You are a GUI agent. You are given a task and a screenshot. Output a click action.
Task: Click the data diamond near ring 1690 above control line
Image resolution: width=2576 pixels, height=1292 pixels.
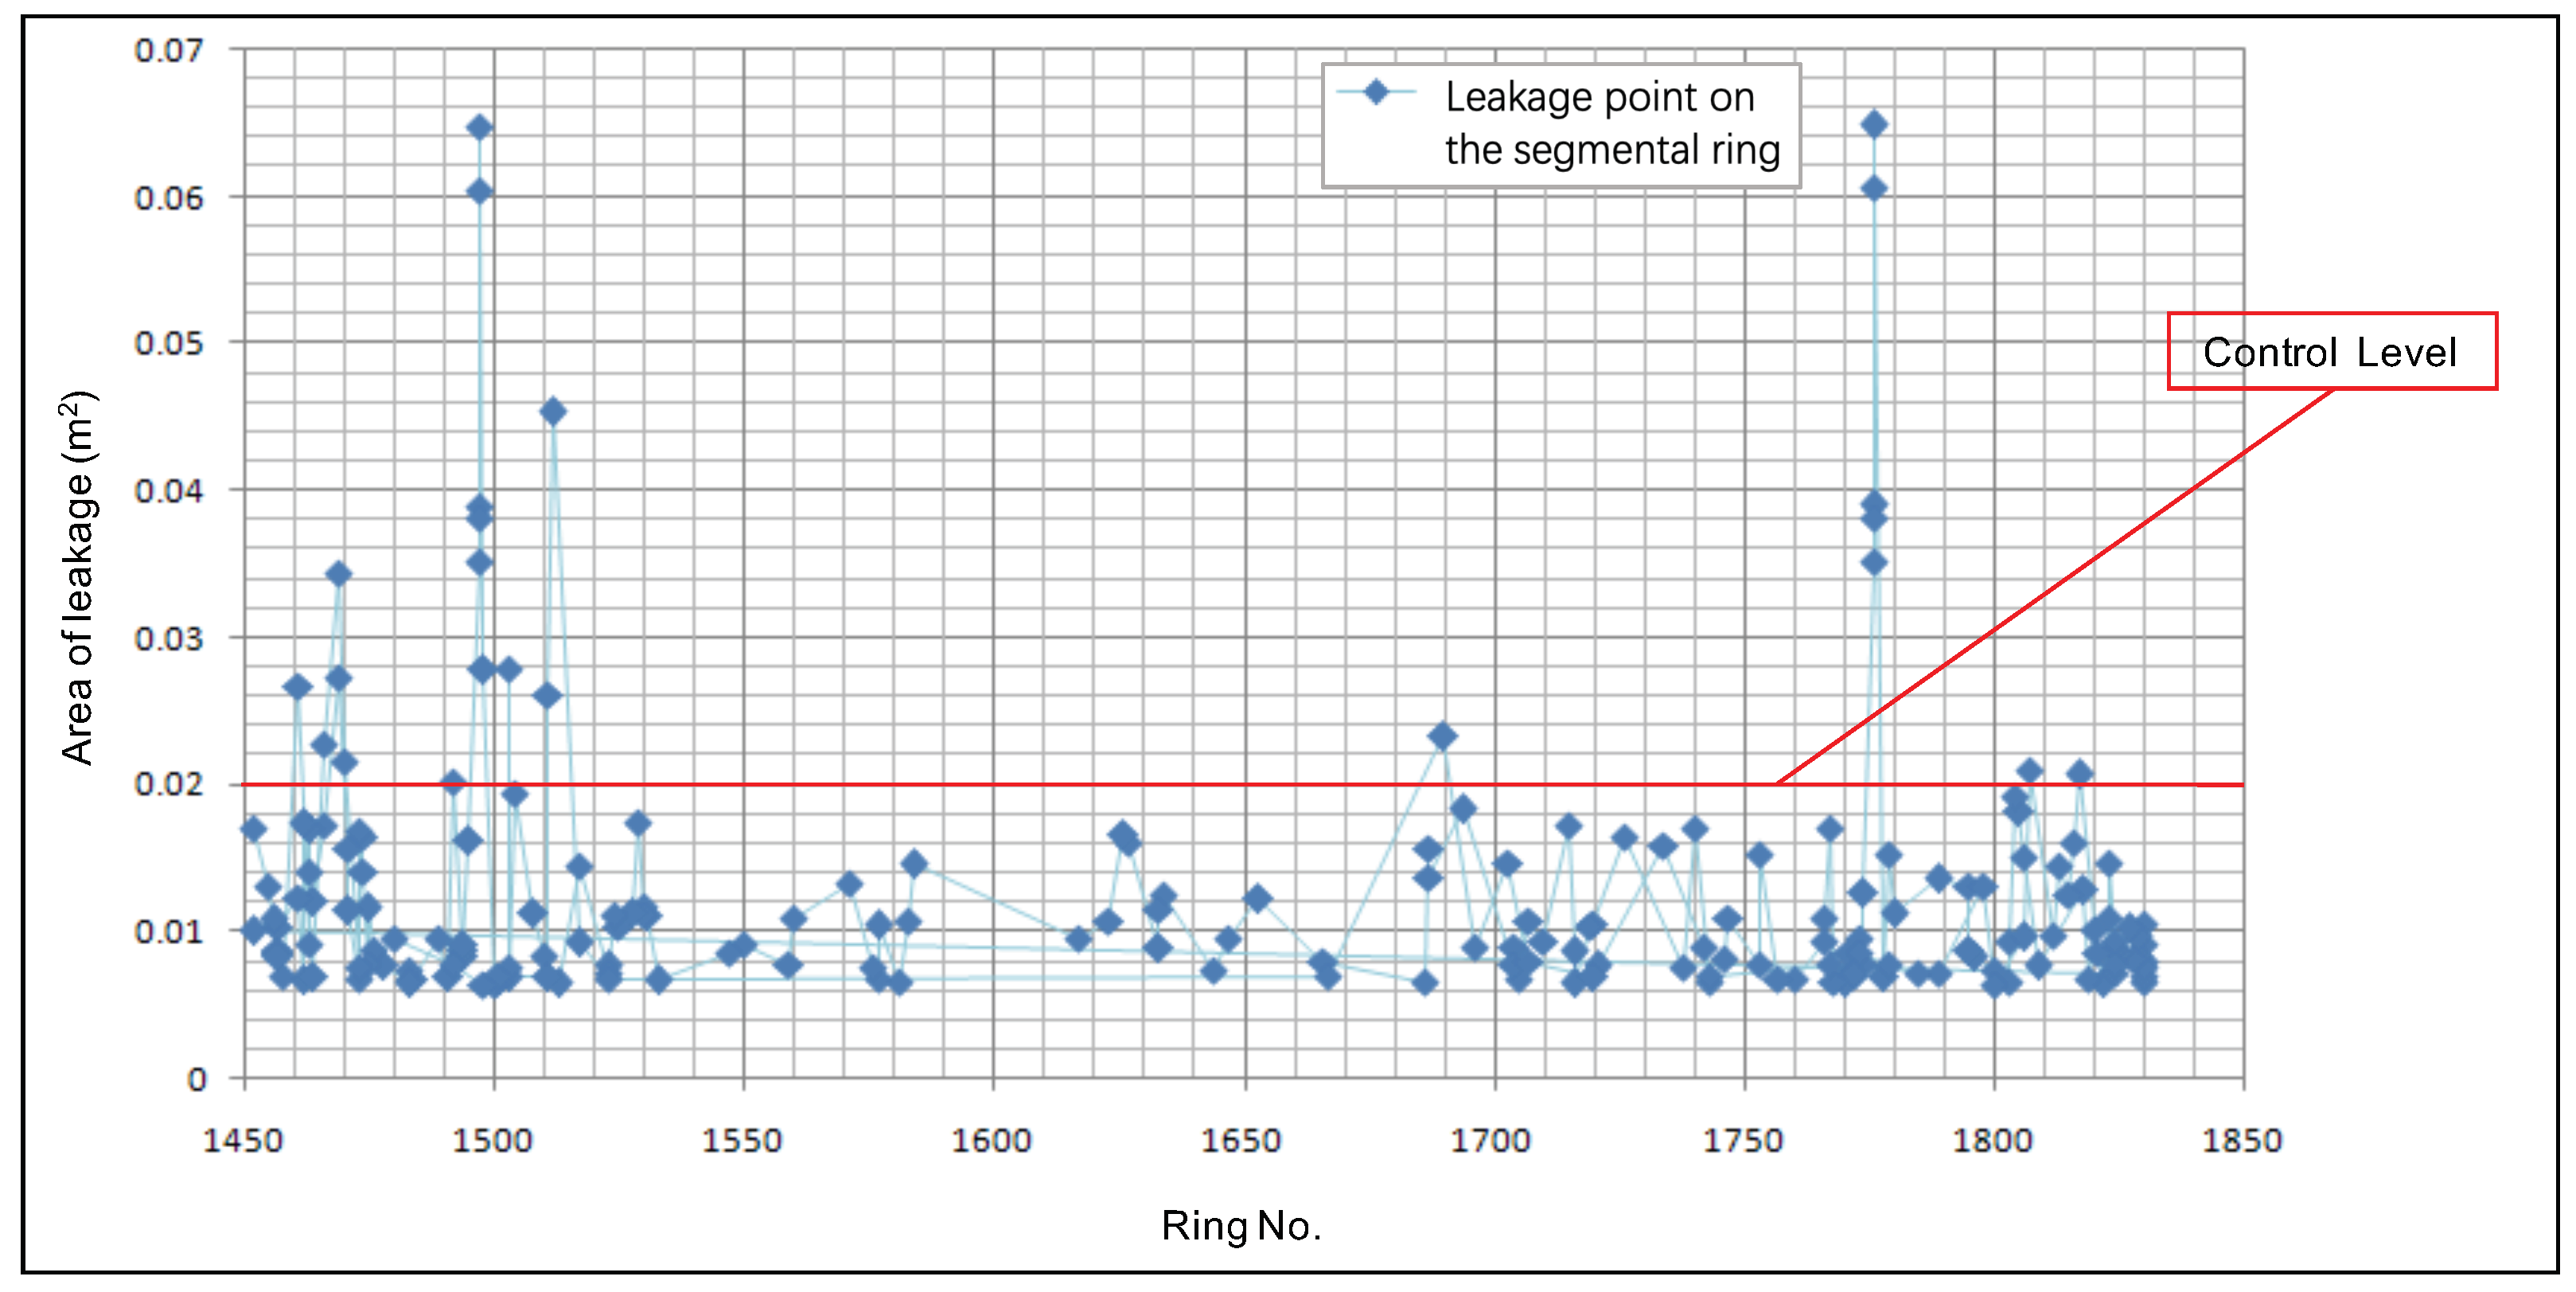tap(1441, 736)
